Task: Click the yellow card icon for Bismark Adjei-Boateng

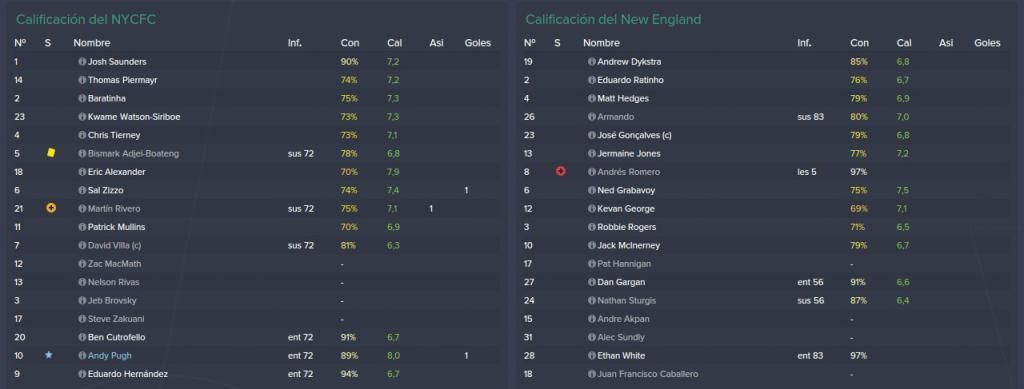Action: (x=51, y=153)
